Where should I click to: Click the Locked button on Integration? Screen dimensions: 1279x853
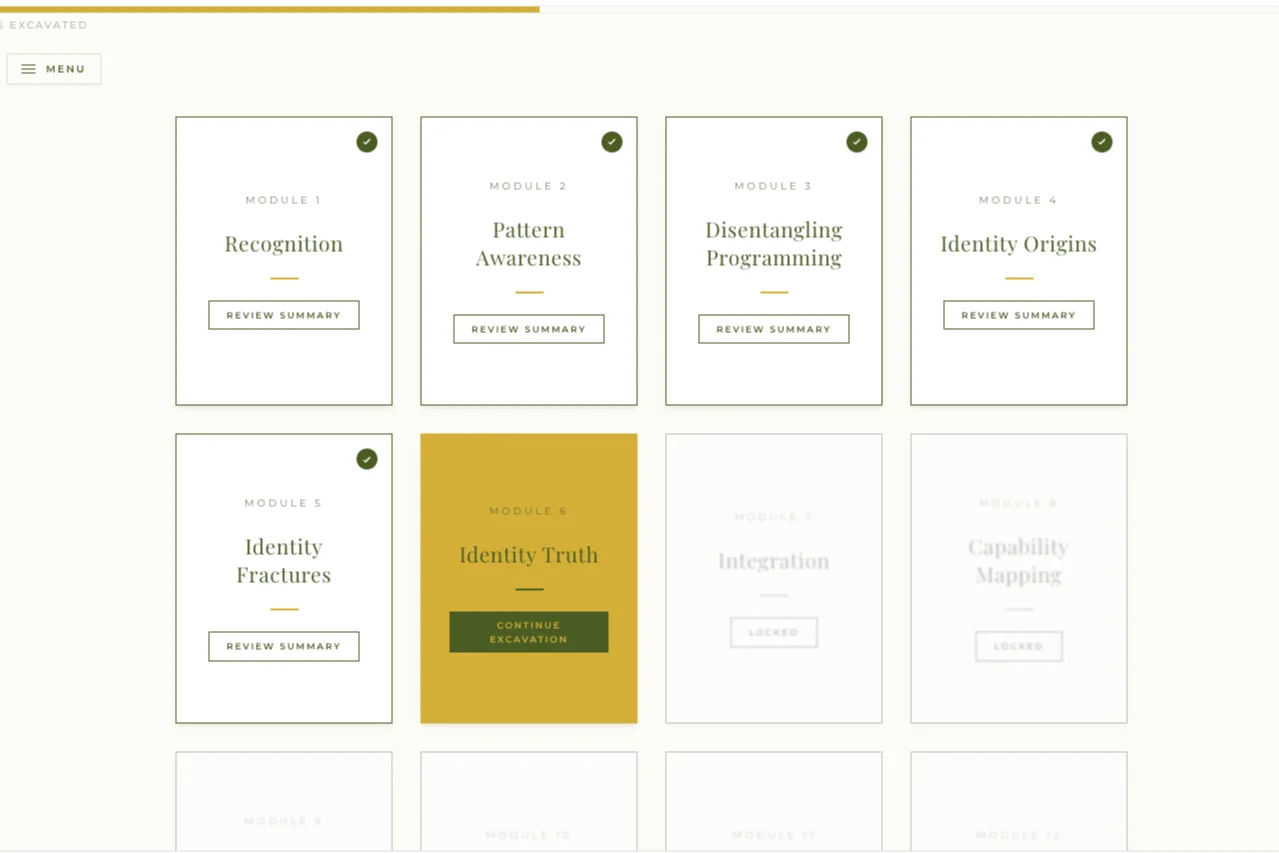774,632
